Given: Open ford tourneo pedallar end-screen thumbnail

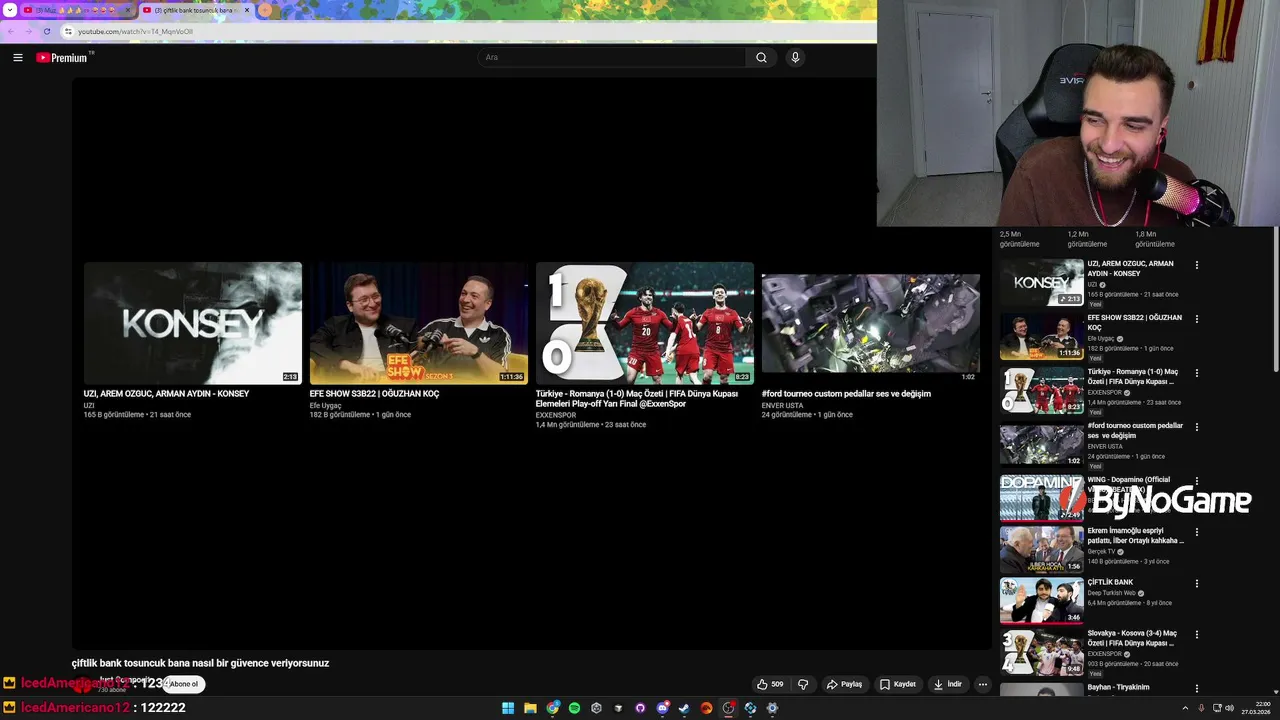Looking at the screenshot, I should pos(871,323).
